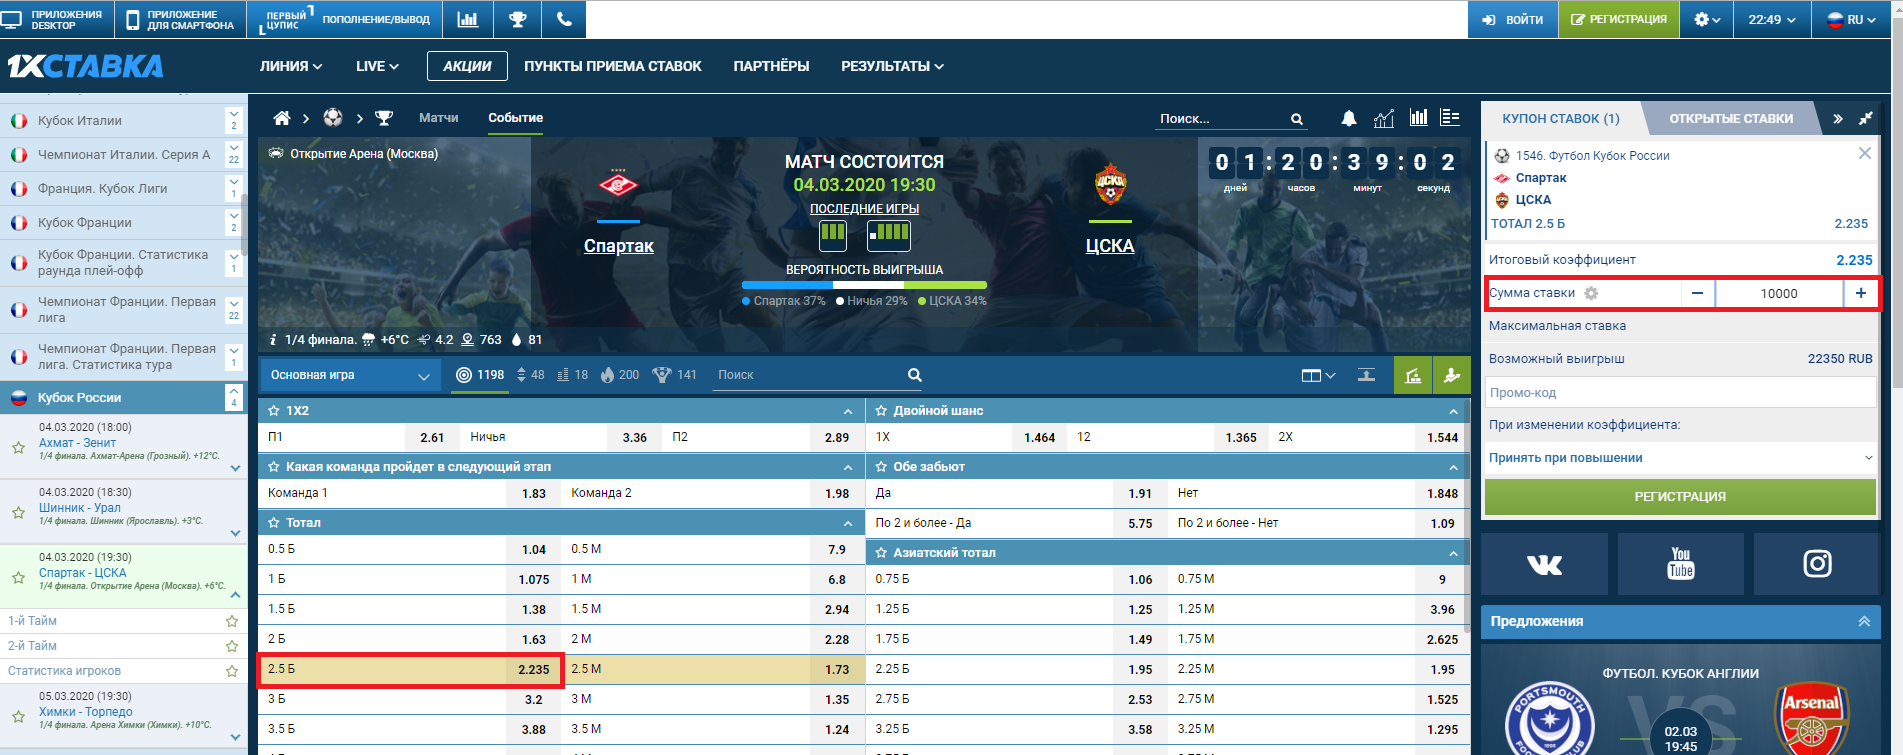Open the RU language selector
The width and height of the screenshot is (1903, 755).
[1852, 19]
